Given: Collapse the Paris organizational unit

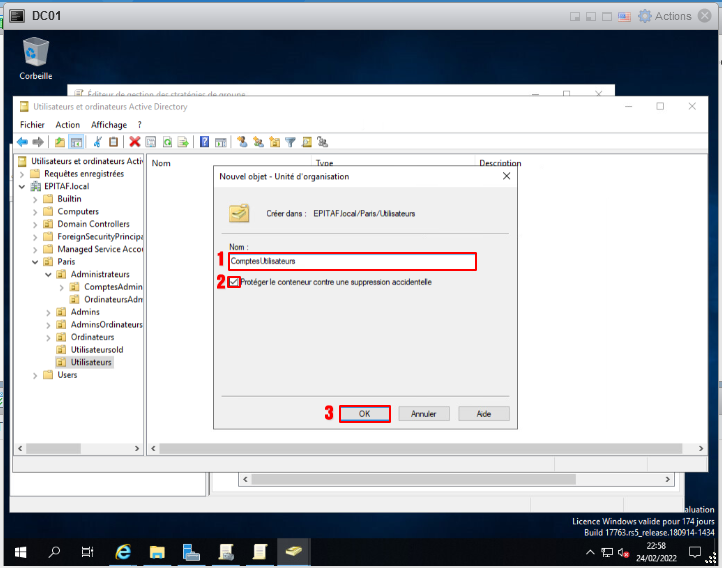Looking at the screenshot, I should pos(35,262).
